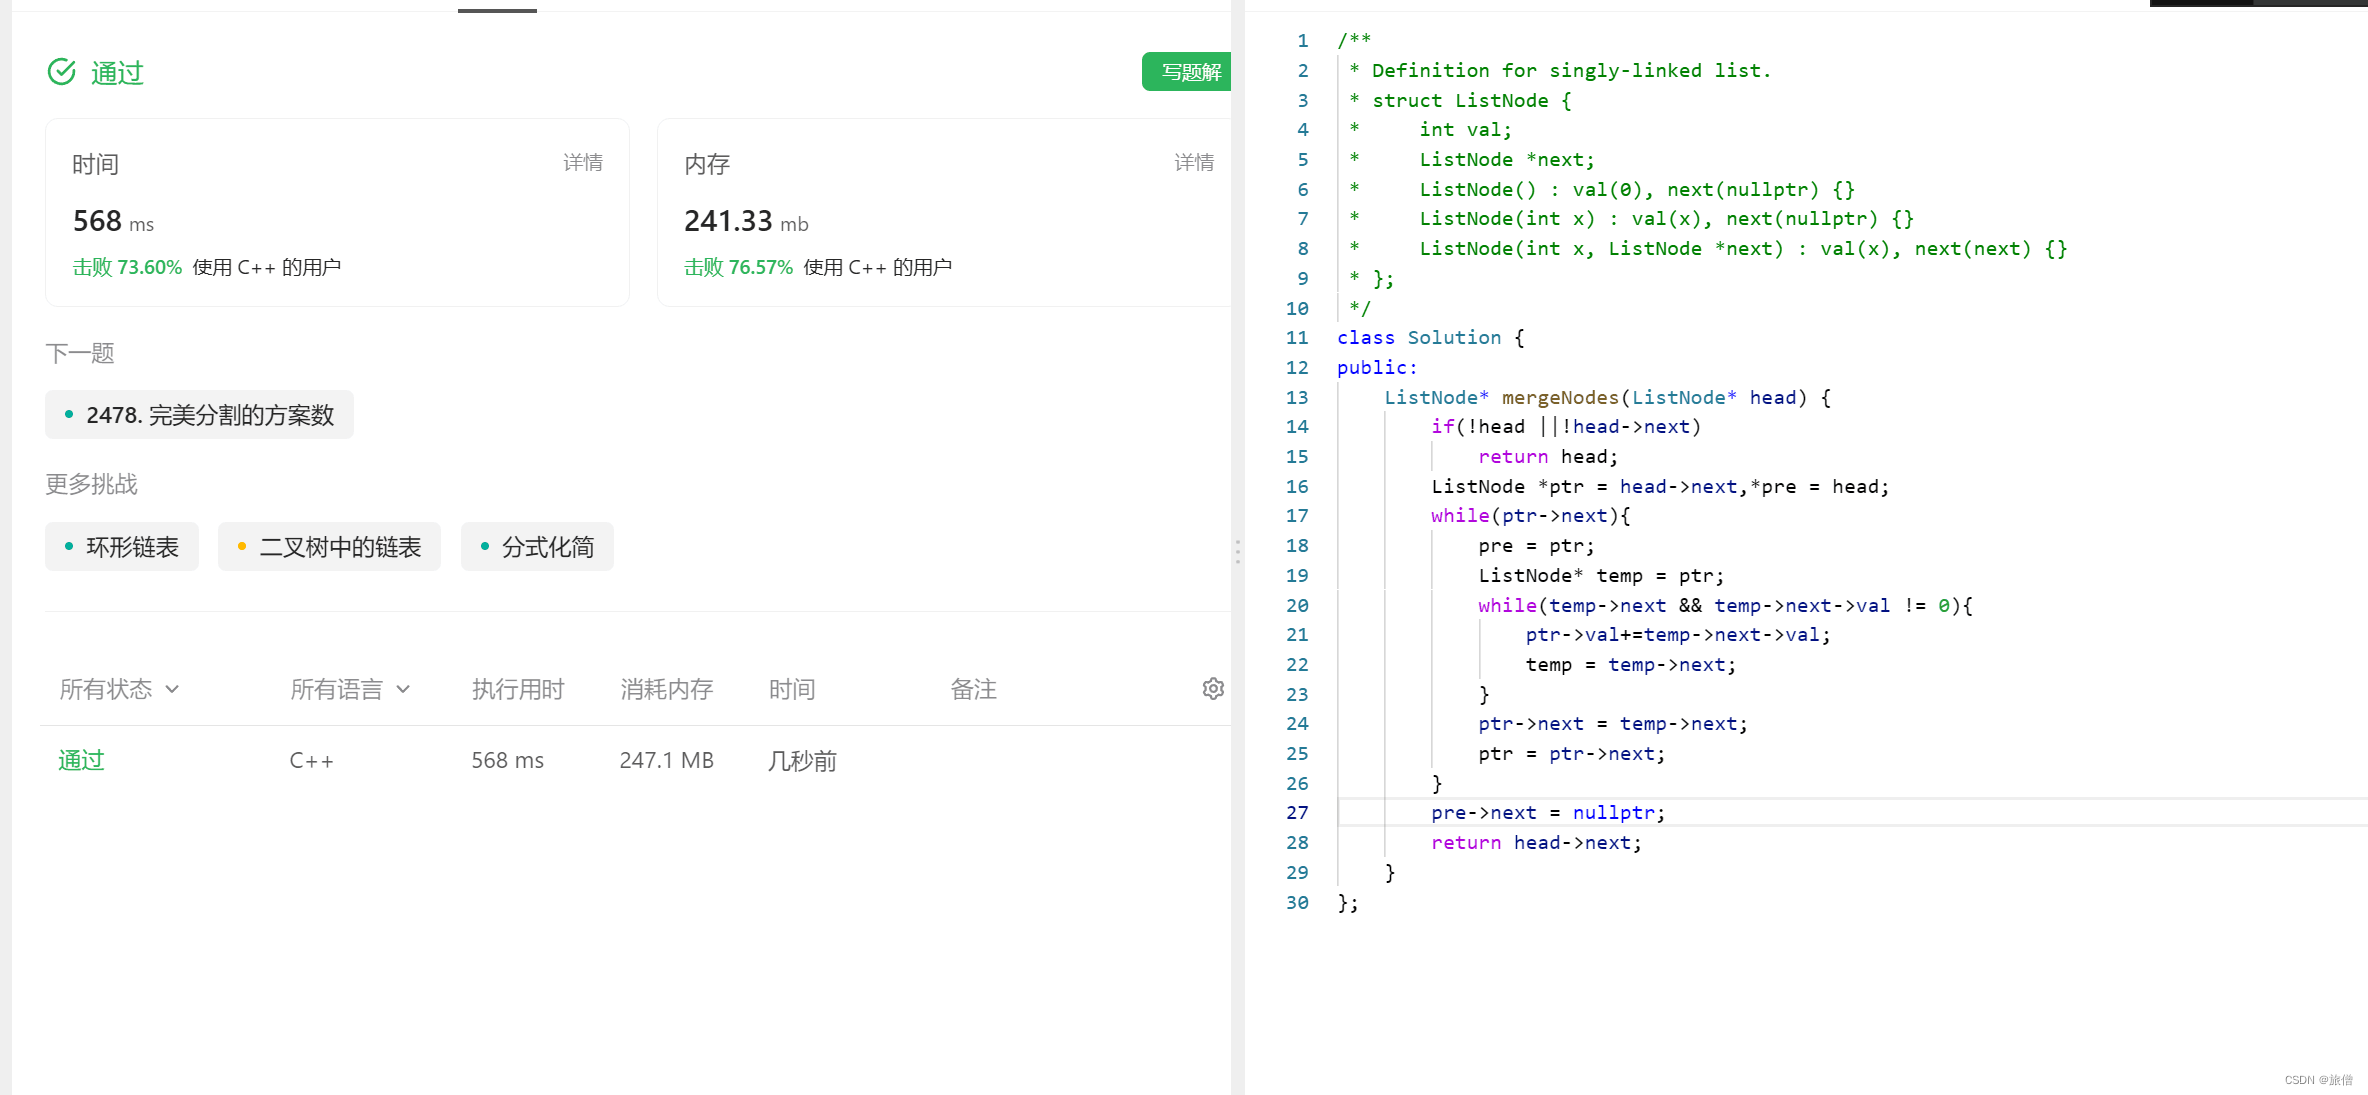This screenshot has height=1095, width=2368.
Task: Click line number 27 in the editor
Action: (1297, 813)
